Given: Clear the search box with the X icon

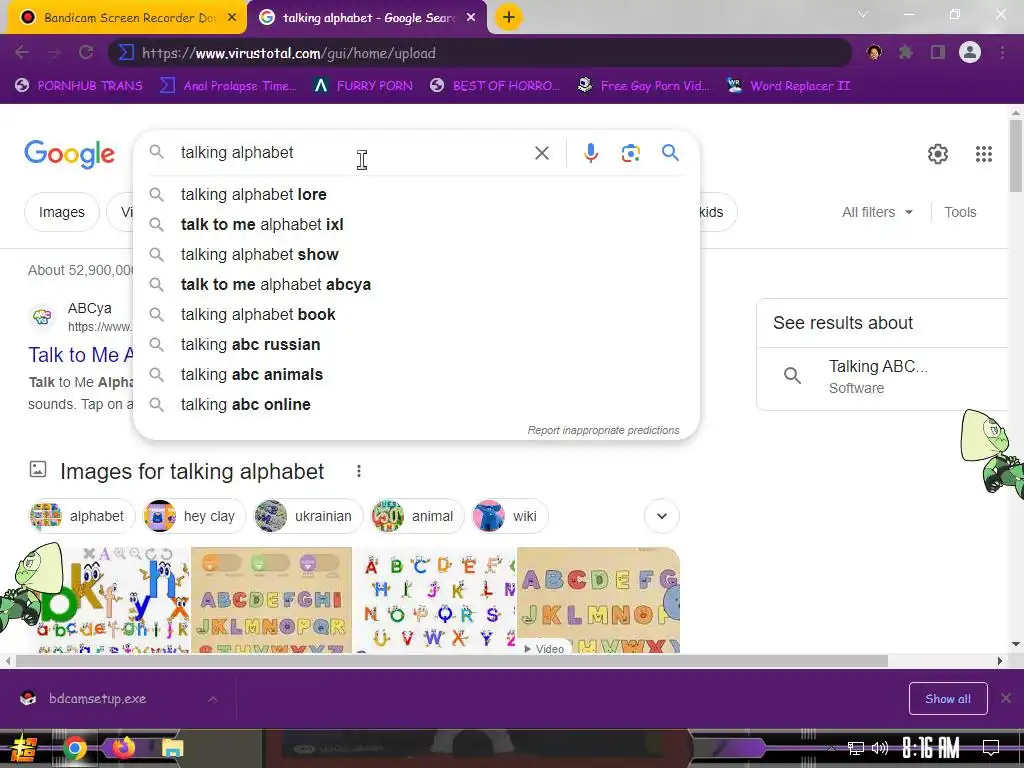Looking at the screenshot, I should 541,153.
